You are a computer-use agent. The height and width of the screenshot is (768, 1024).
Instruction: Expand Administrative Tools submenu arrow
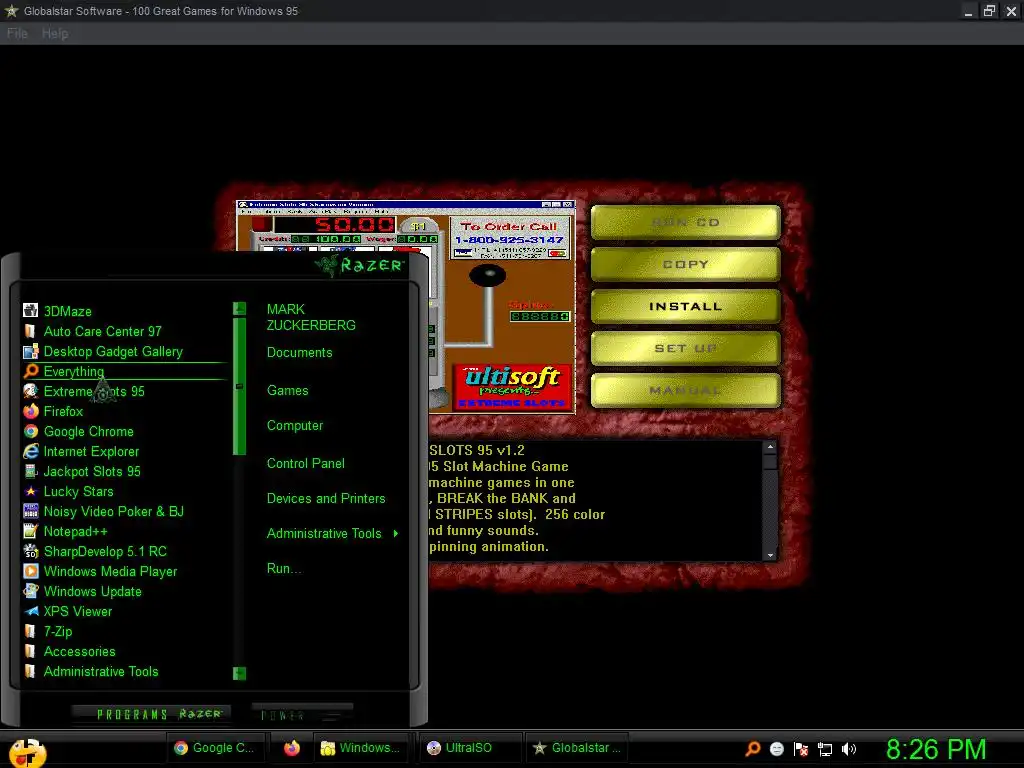(396, 534)
